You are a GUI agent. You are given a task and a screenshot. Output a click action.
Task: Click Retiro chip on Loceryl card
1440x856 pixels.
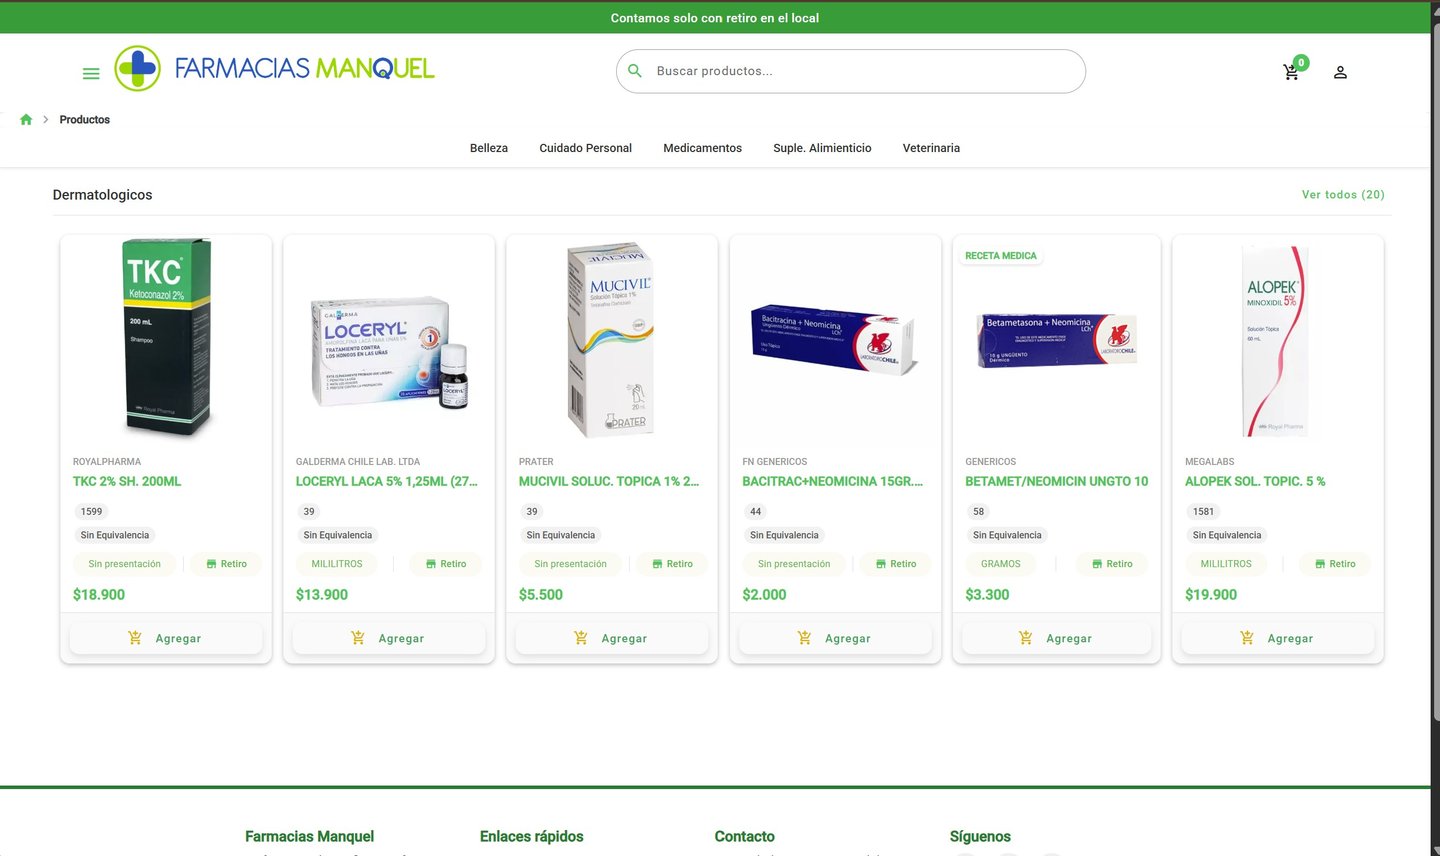446,564
